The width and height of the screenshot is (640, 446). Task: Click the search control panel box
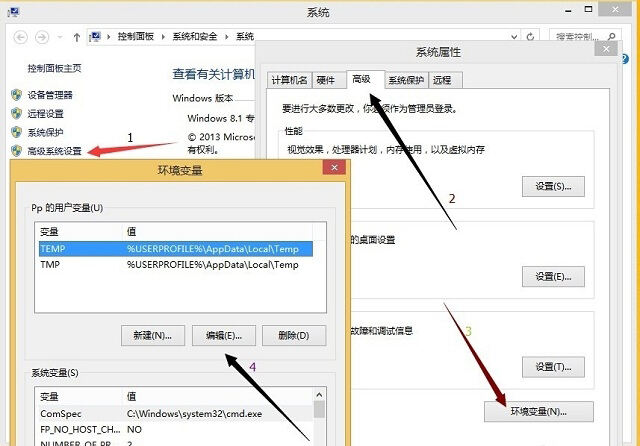pyautogui.click(x=585, y=37)
